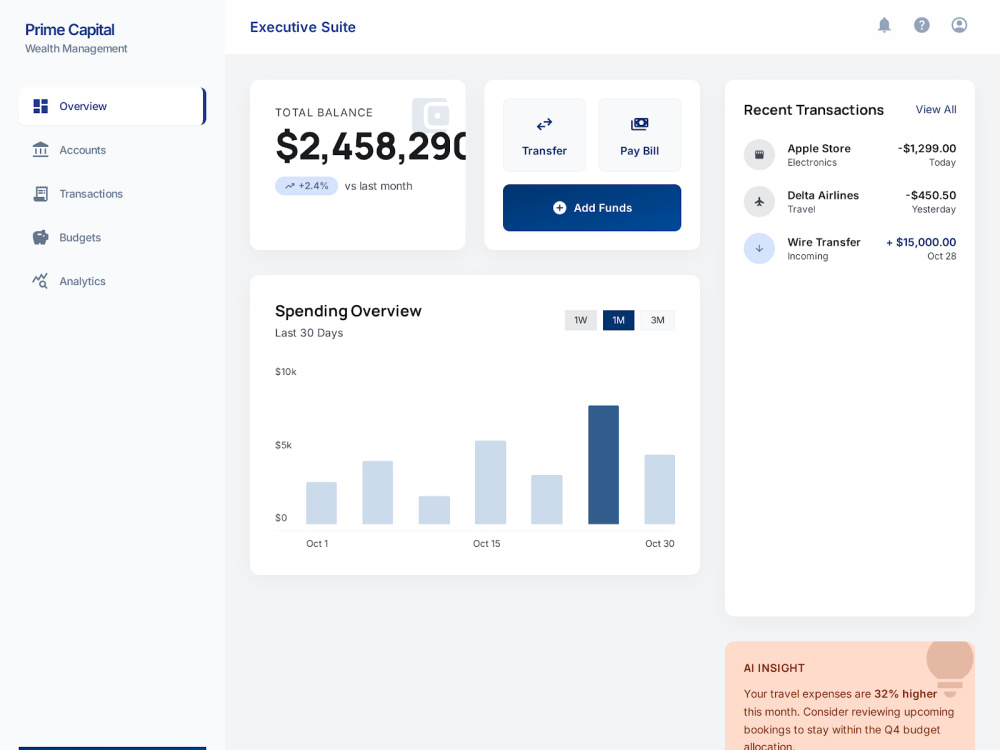Viewport: 1000px width, 750px height.
Task: Click the Pay Bill button
Action: click(x=640, y=135)
